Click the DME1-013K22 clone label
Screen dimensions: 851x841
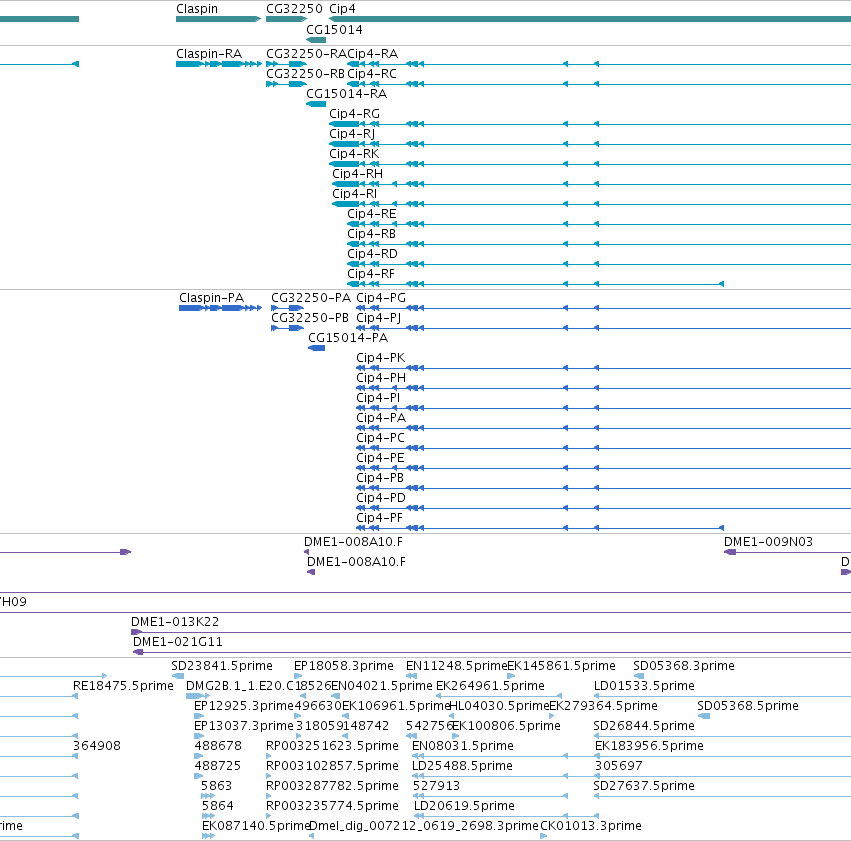(175, 622)
